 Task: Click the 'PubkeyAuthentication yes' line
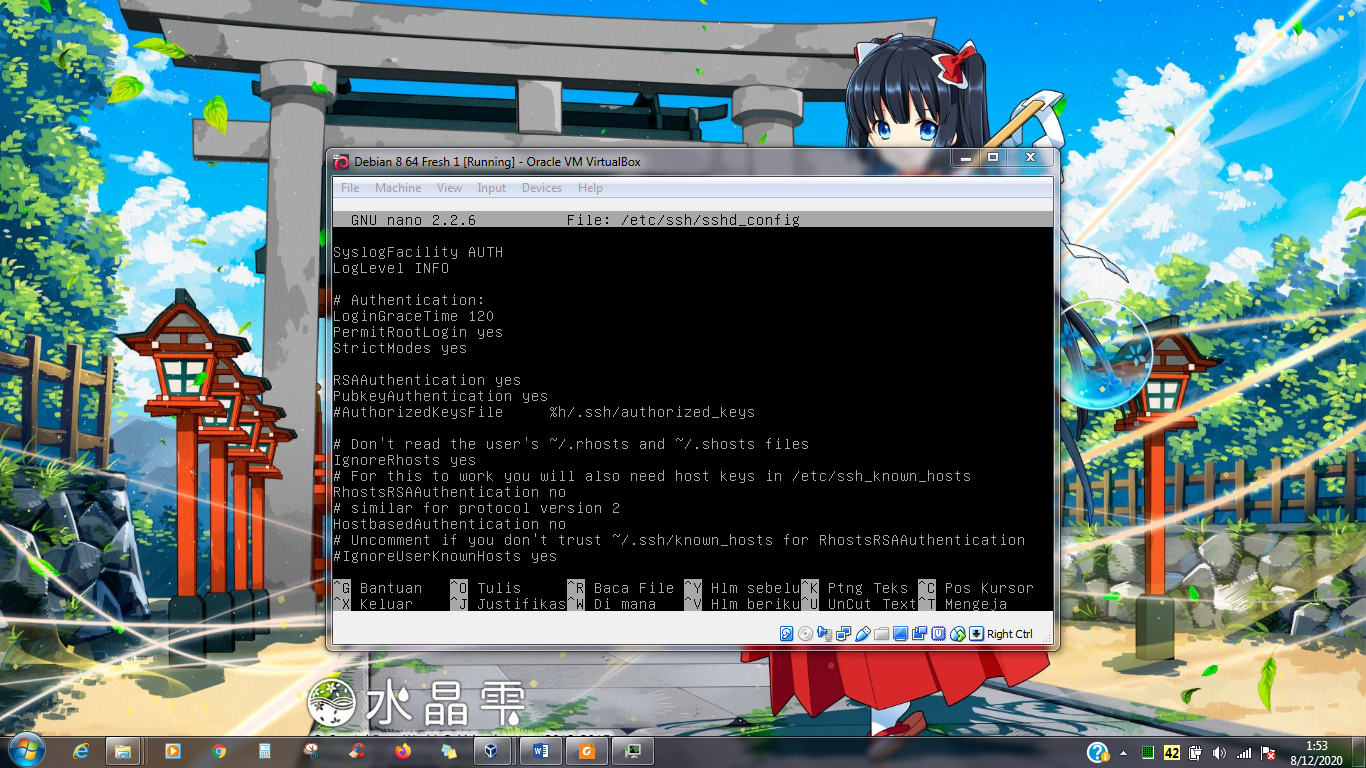440,396
